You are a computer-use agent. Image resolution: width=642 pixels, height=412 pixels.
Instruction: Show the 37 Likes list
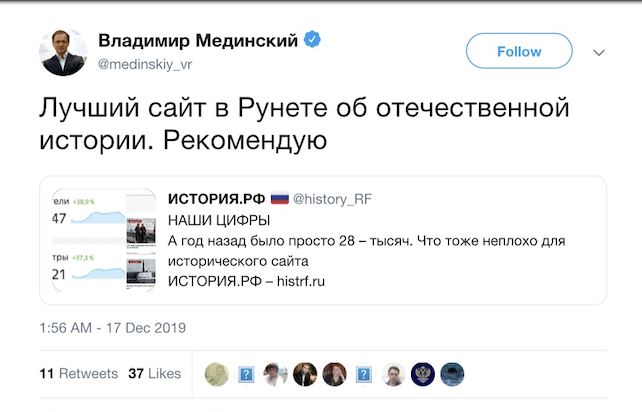[x=154, y=373]
